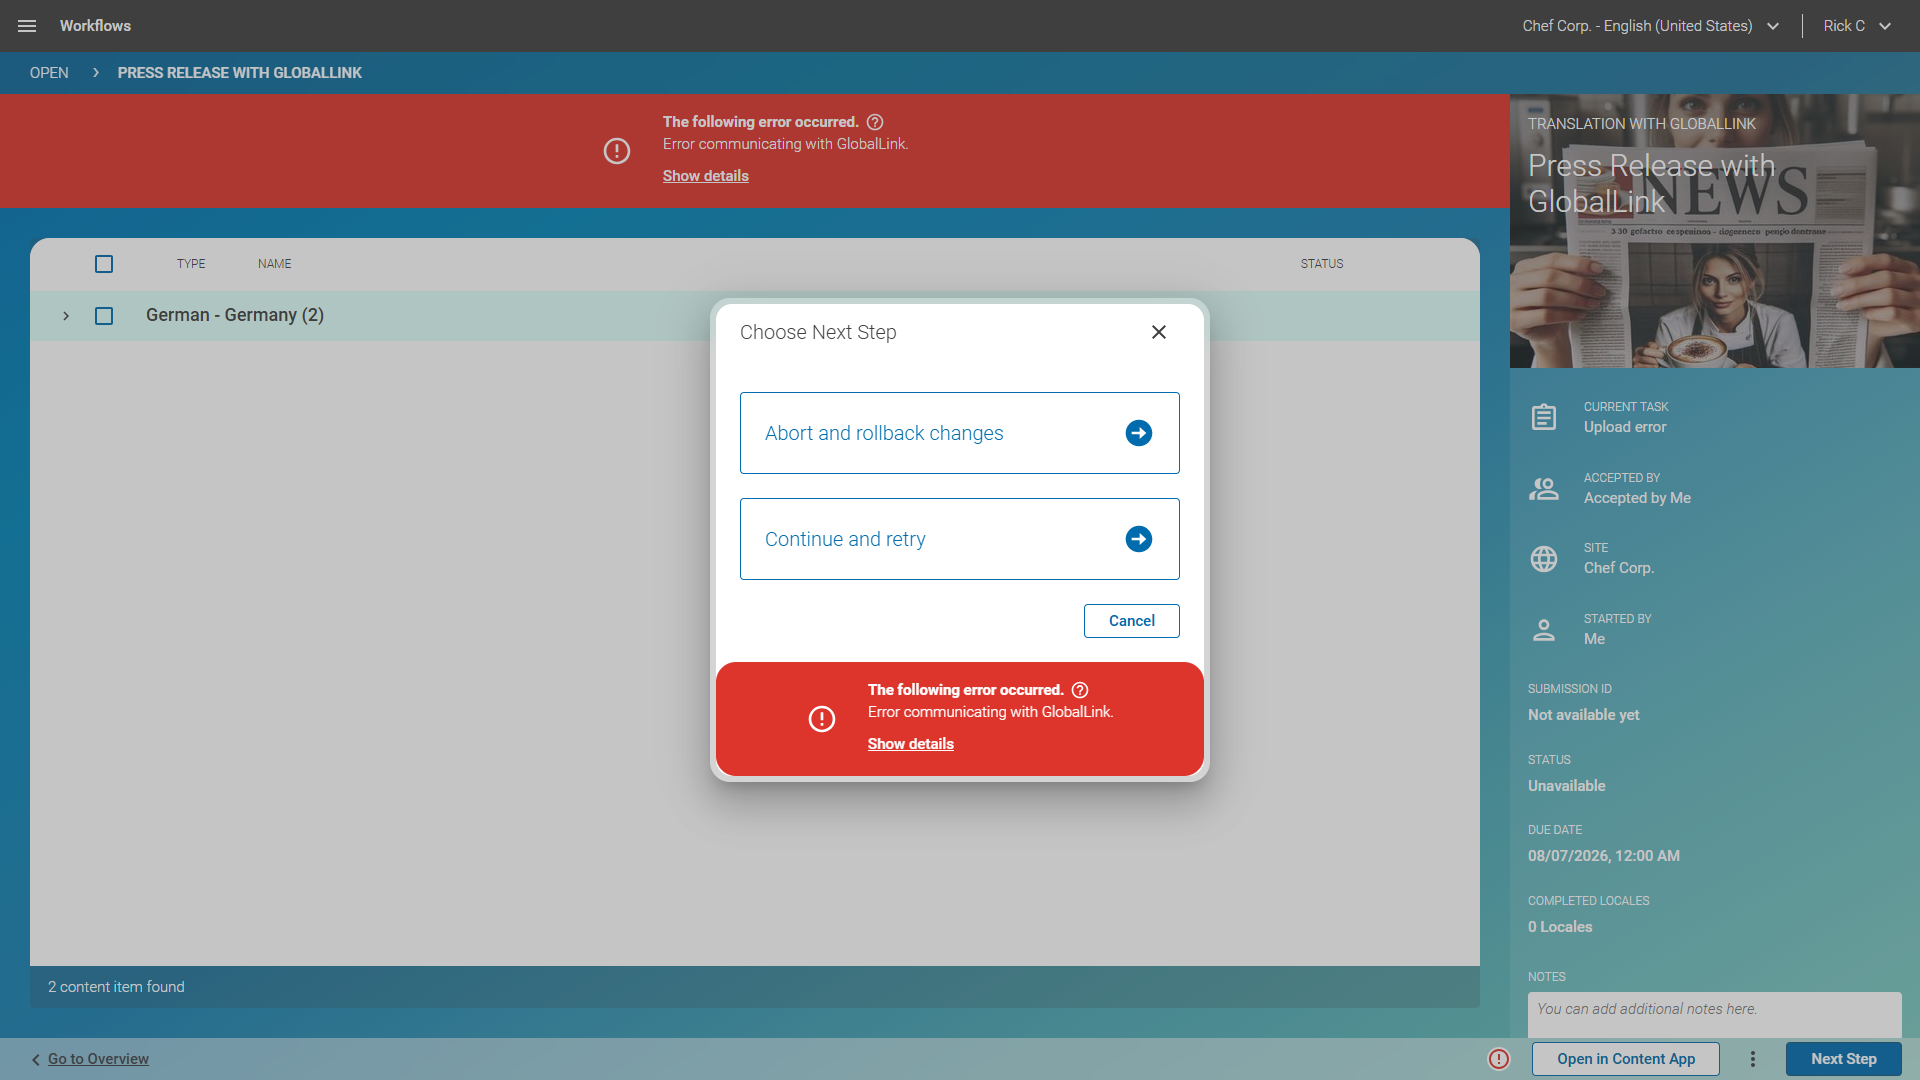1920x1080 pixels.
Task: Click the warning icon in dialog error box
Action: [x=822, y=719]
